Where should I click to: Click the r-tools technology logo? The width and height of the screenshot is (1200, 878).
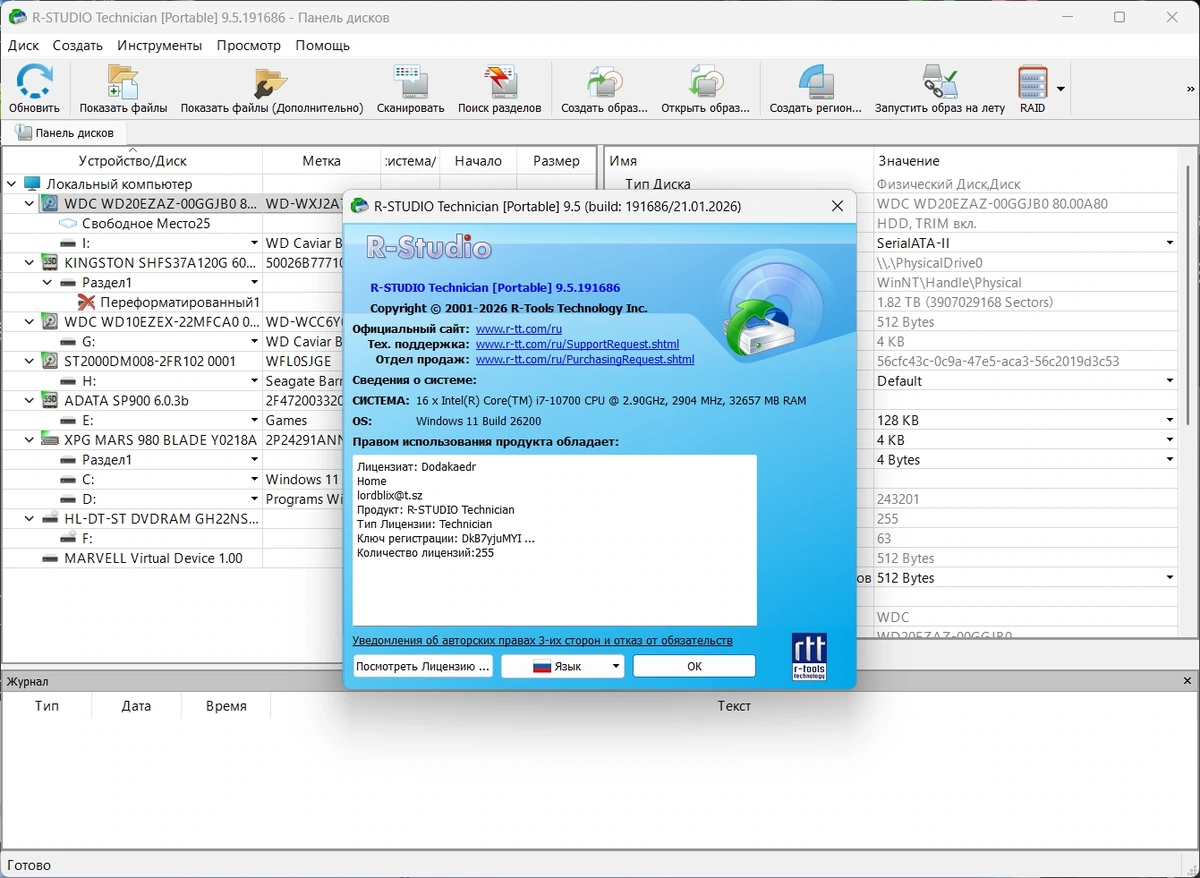coord(809,656)
